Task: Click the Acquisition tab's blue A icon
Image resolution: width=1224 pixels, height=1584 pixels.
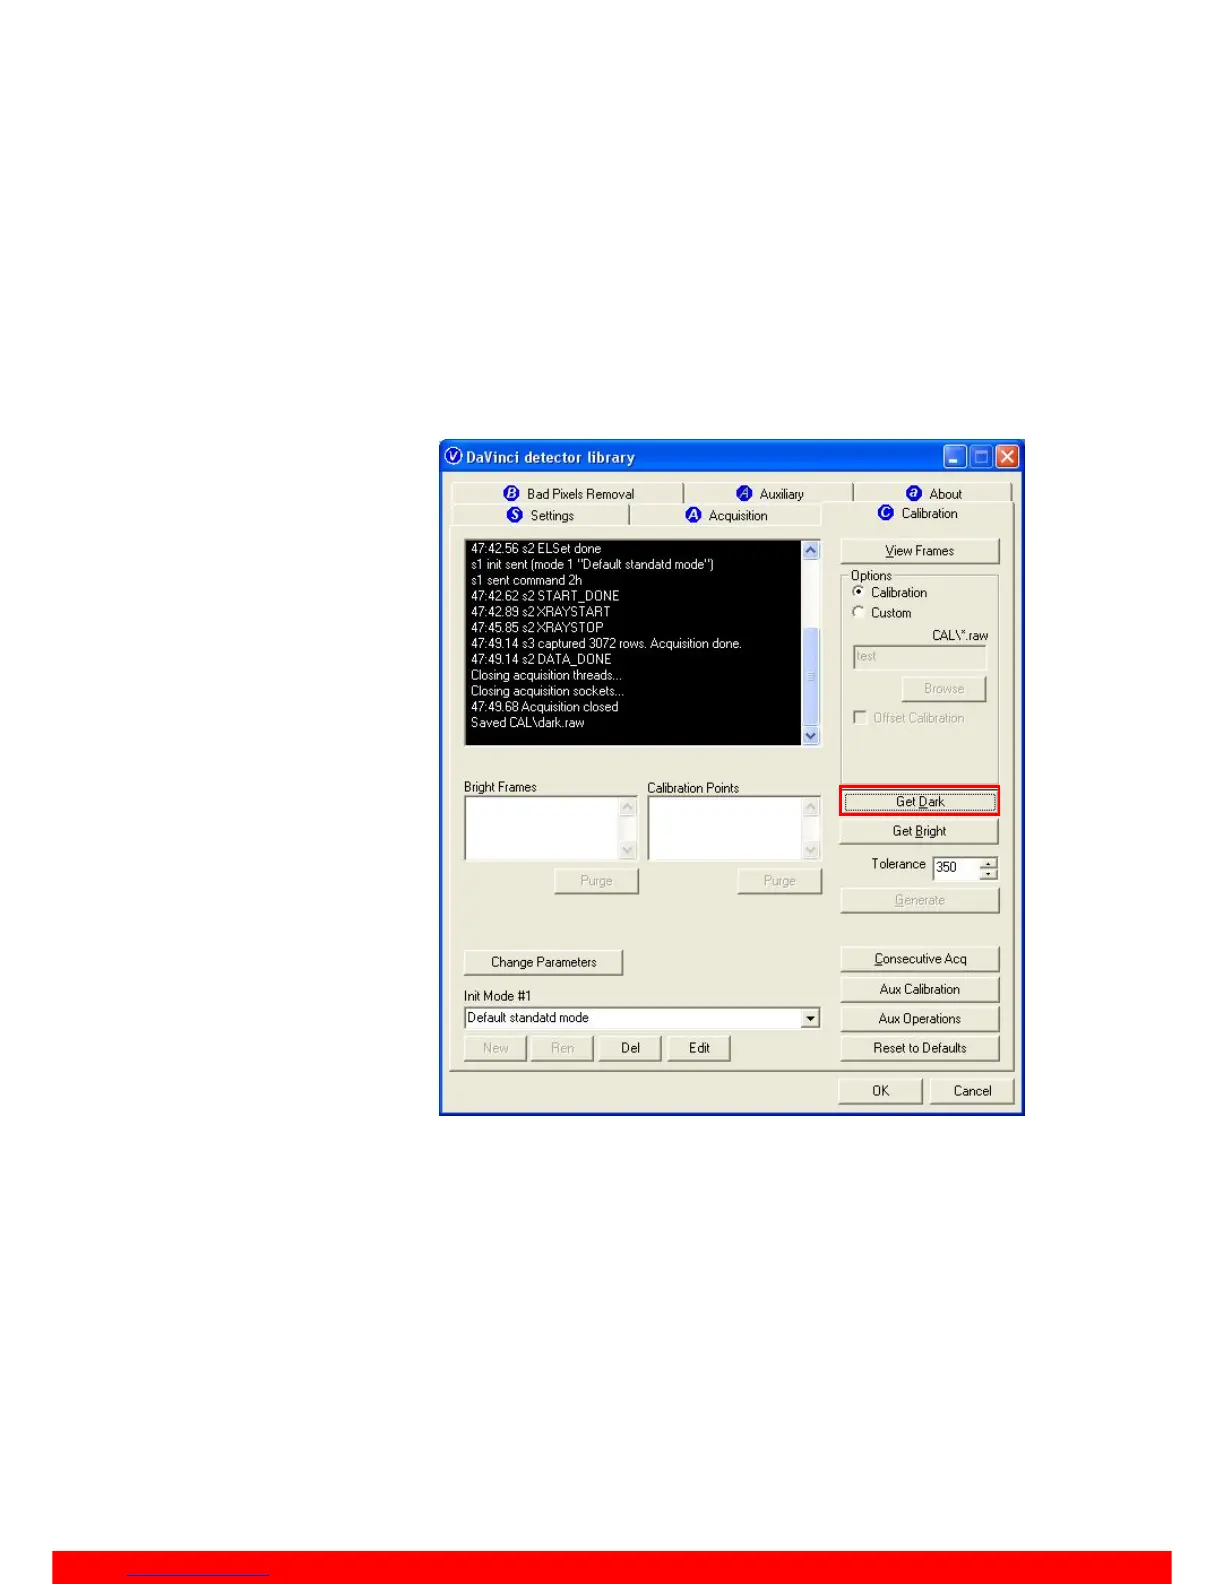Action: coord(694,515)
